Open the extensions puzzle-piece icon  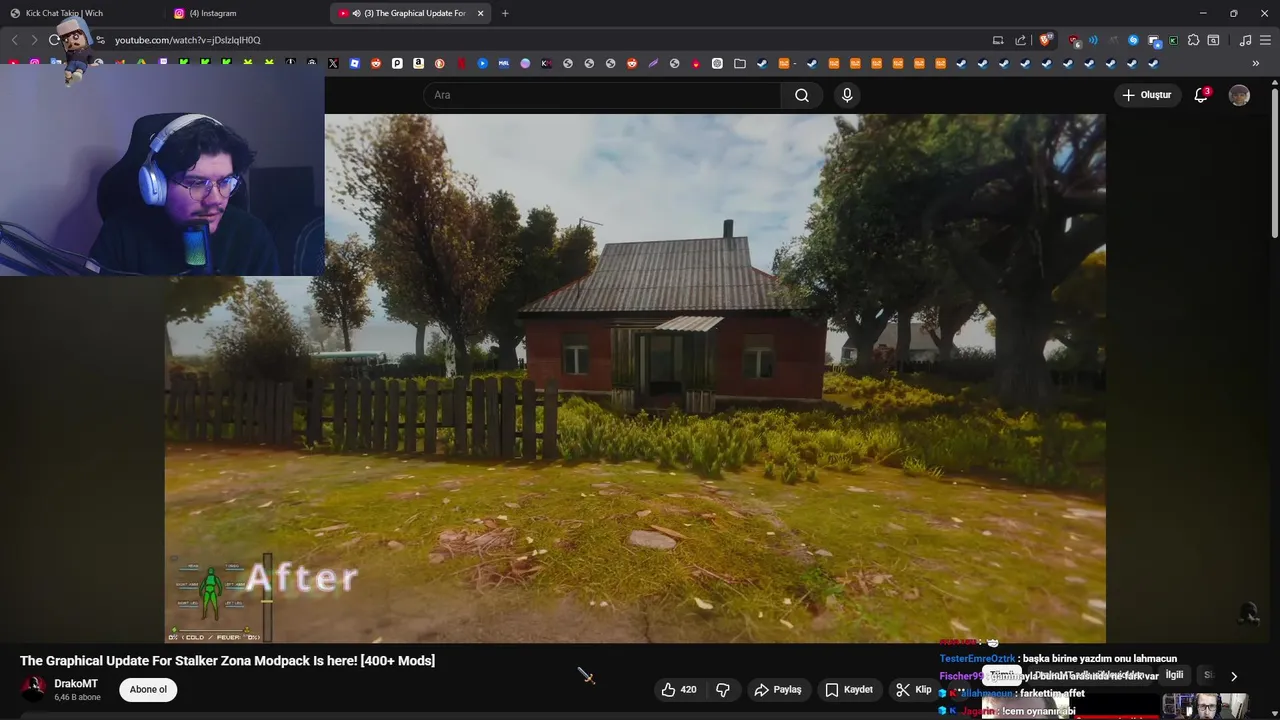point(1193,40)
